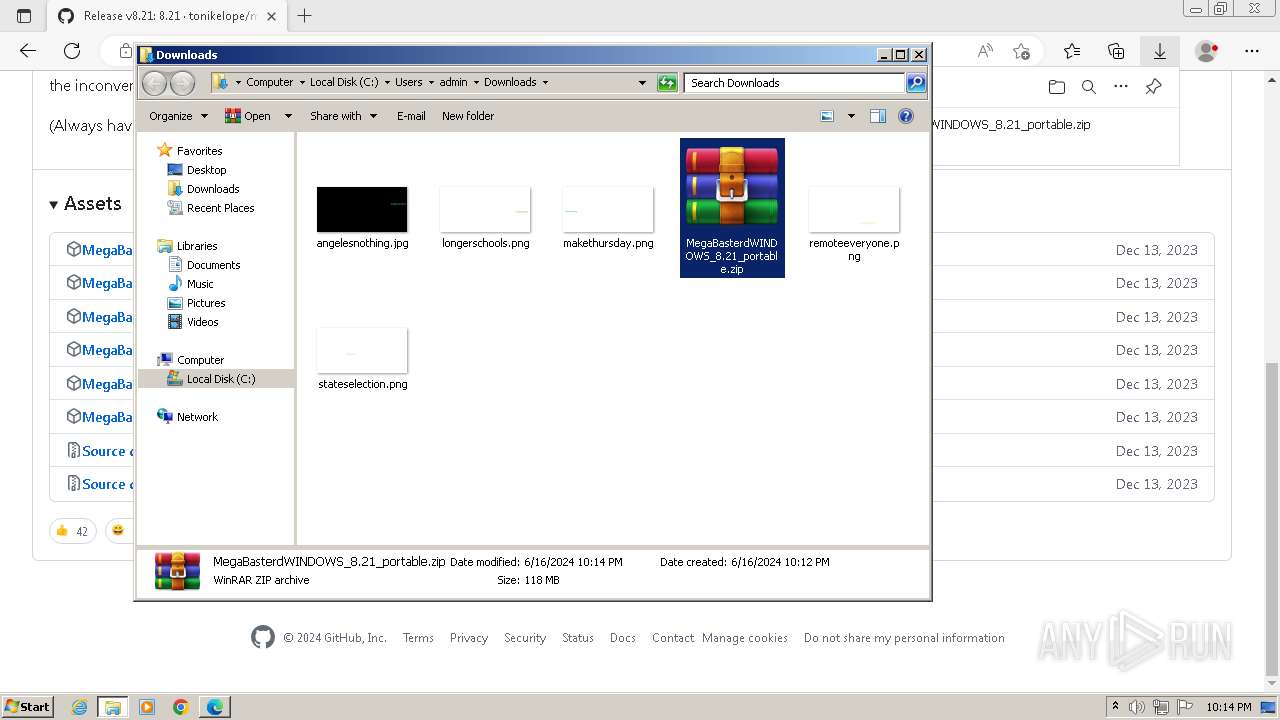Click the Search Downloads input field
This screenshot has height=720, width=1280.
795,83
